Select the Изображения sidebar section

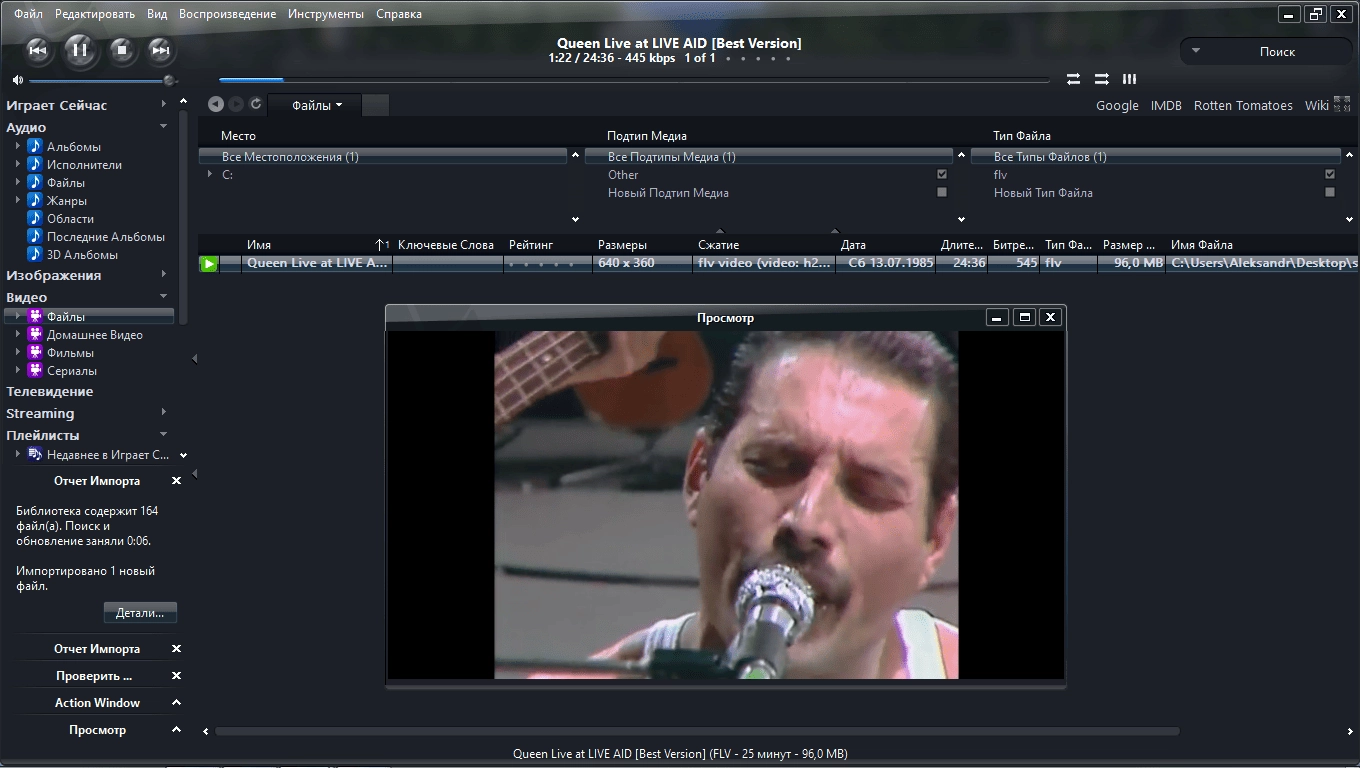54,275
